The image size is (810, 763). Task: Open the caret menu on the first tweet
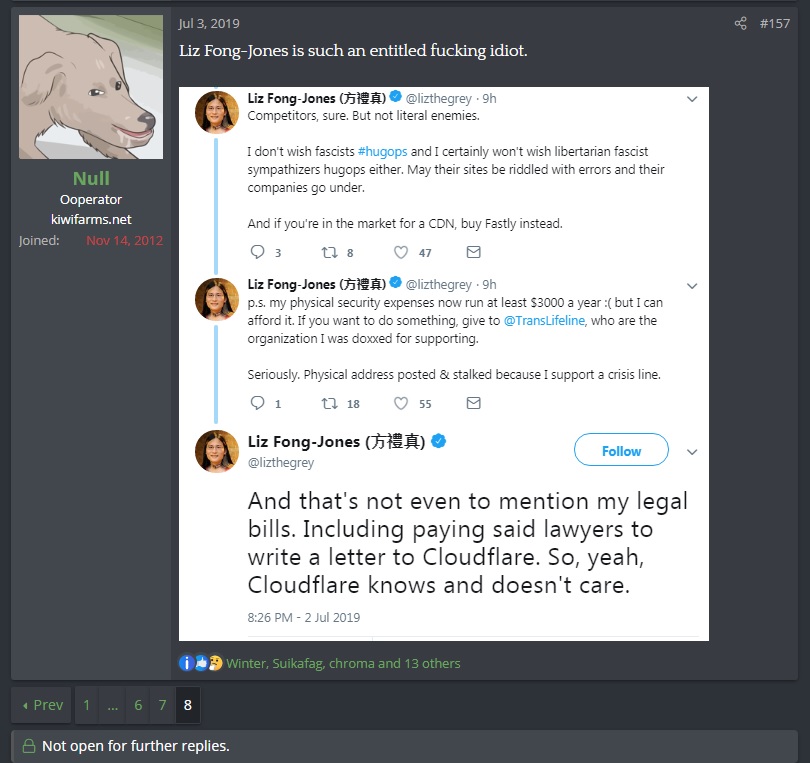pos(691,99)
